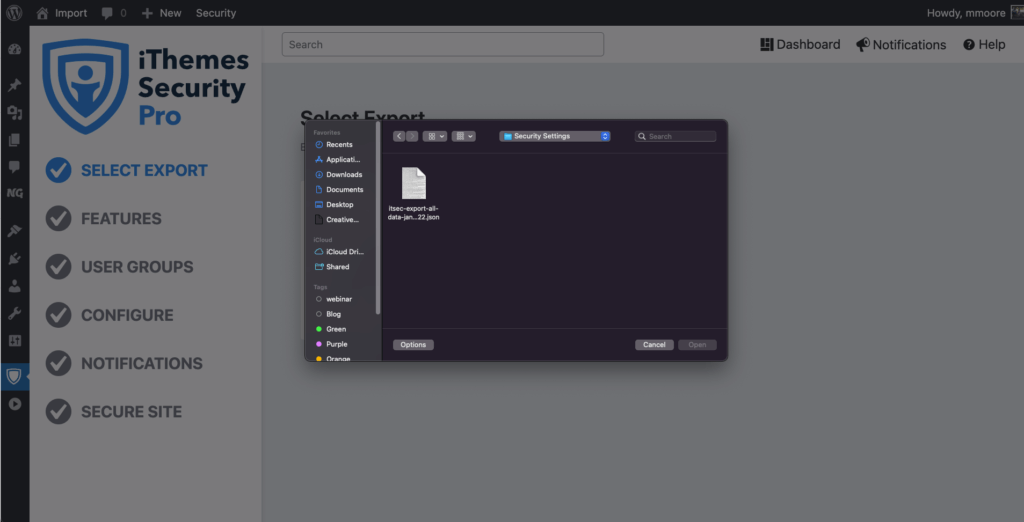Open Plugins plug icon in sidebar
1024x522 pixels.
[14, 259]
